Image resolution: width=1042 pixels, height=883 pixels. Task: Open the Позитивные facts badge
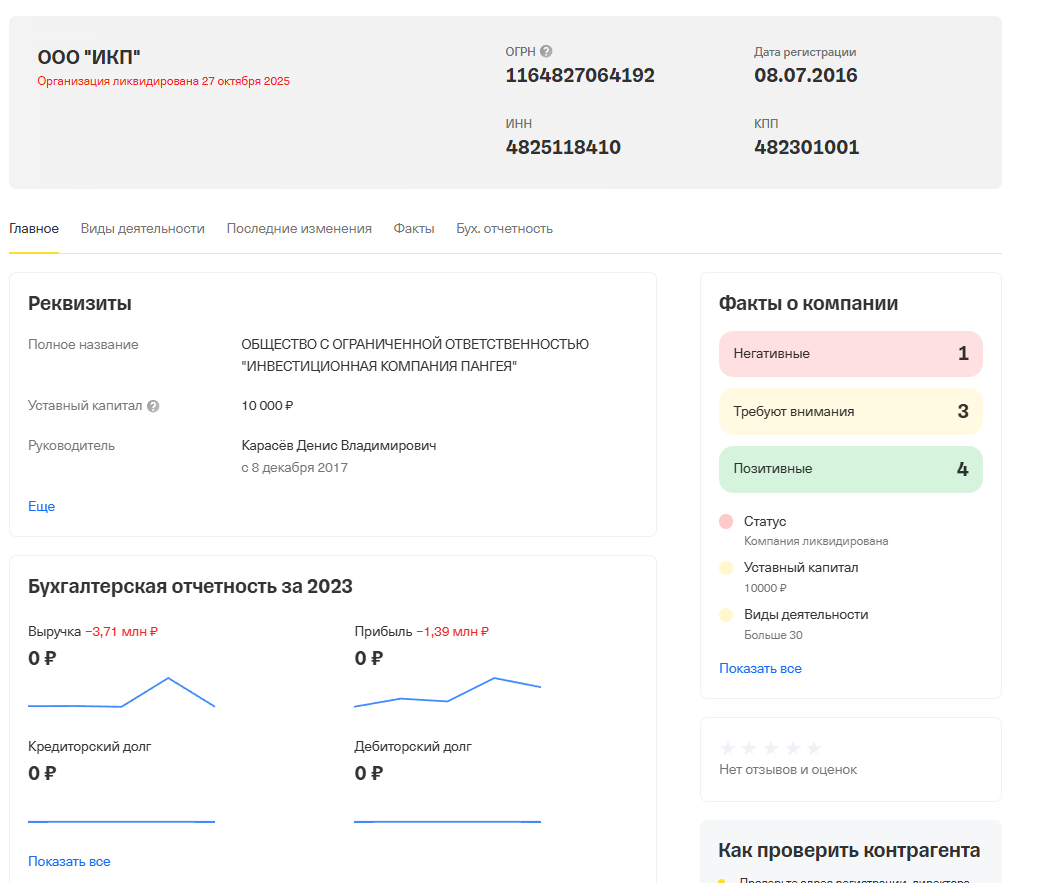click(x=850, y=469)
